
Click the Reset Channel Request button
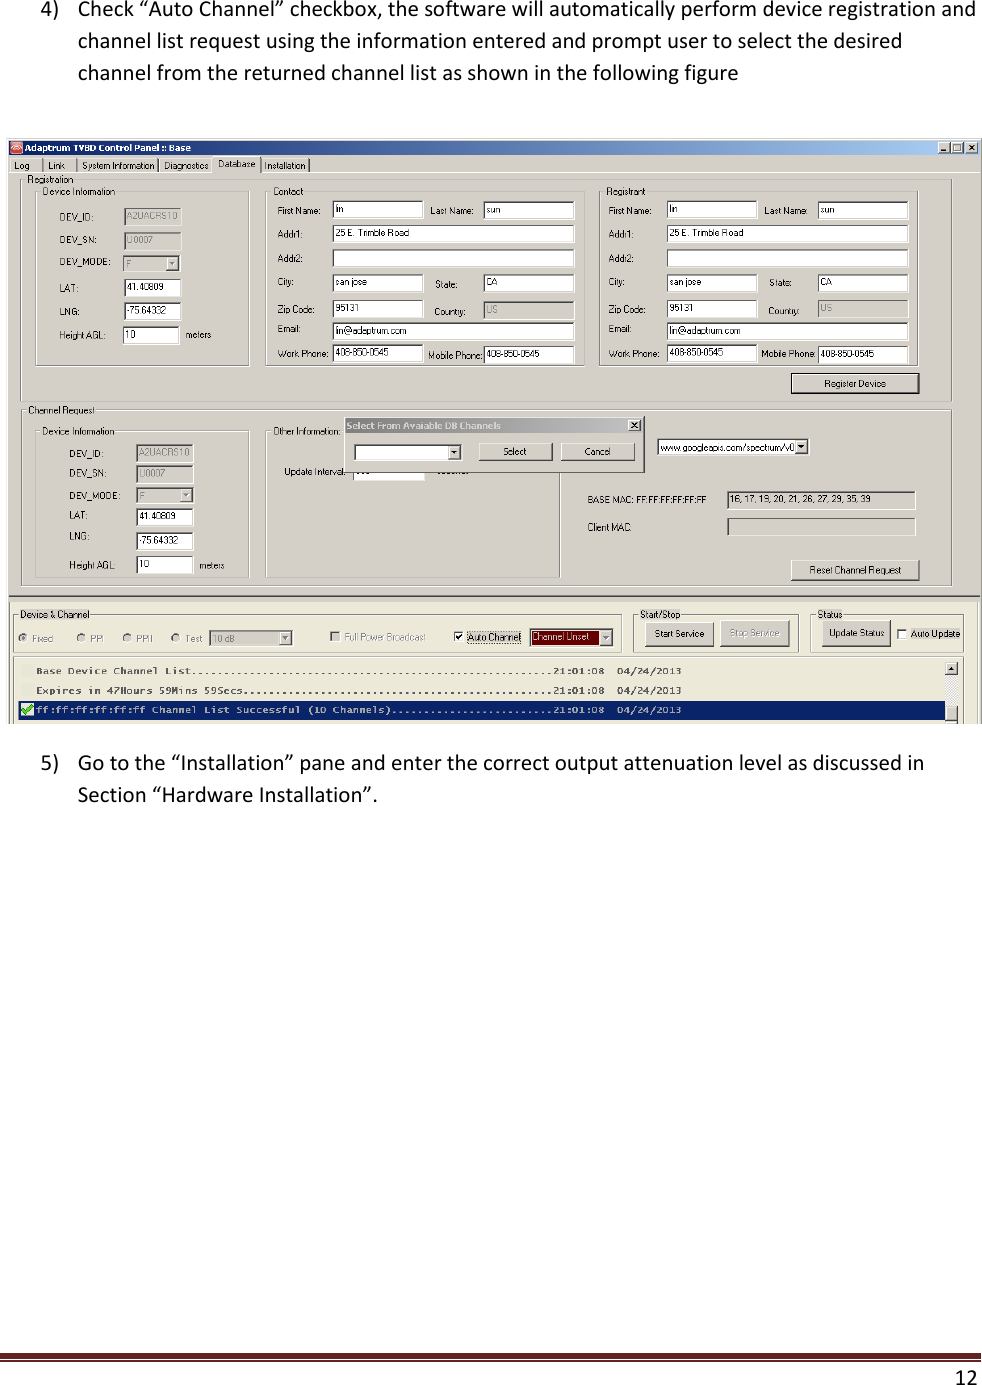[x=855, y=570]
